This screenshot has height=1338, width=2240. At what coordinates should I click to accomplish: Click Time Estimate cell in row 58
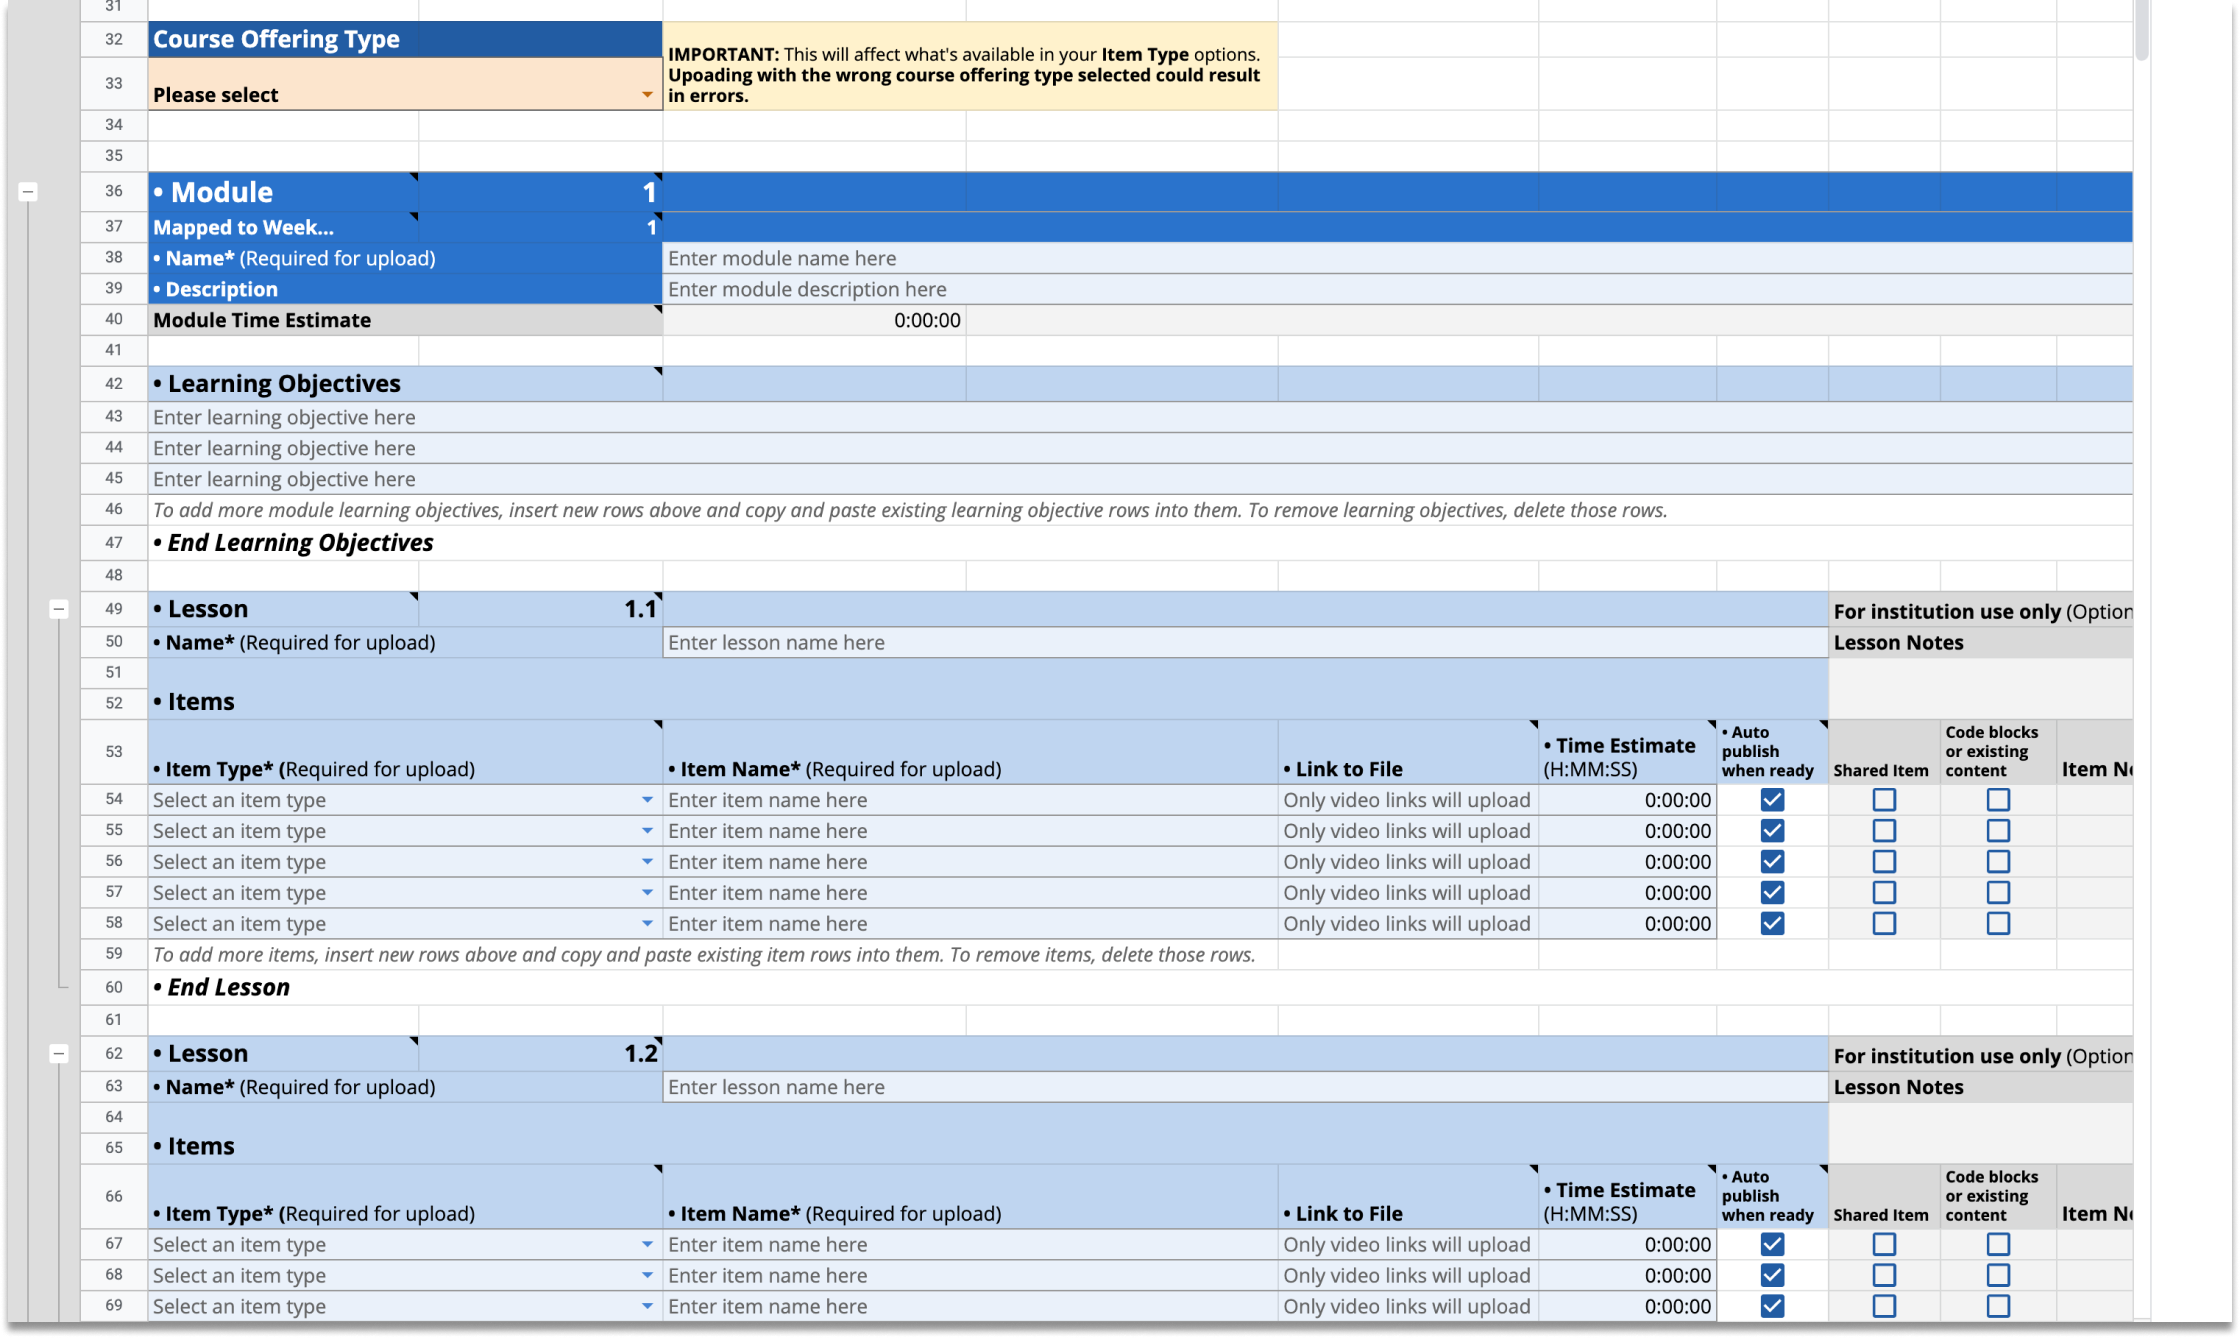point(1627,924)
